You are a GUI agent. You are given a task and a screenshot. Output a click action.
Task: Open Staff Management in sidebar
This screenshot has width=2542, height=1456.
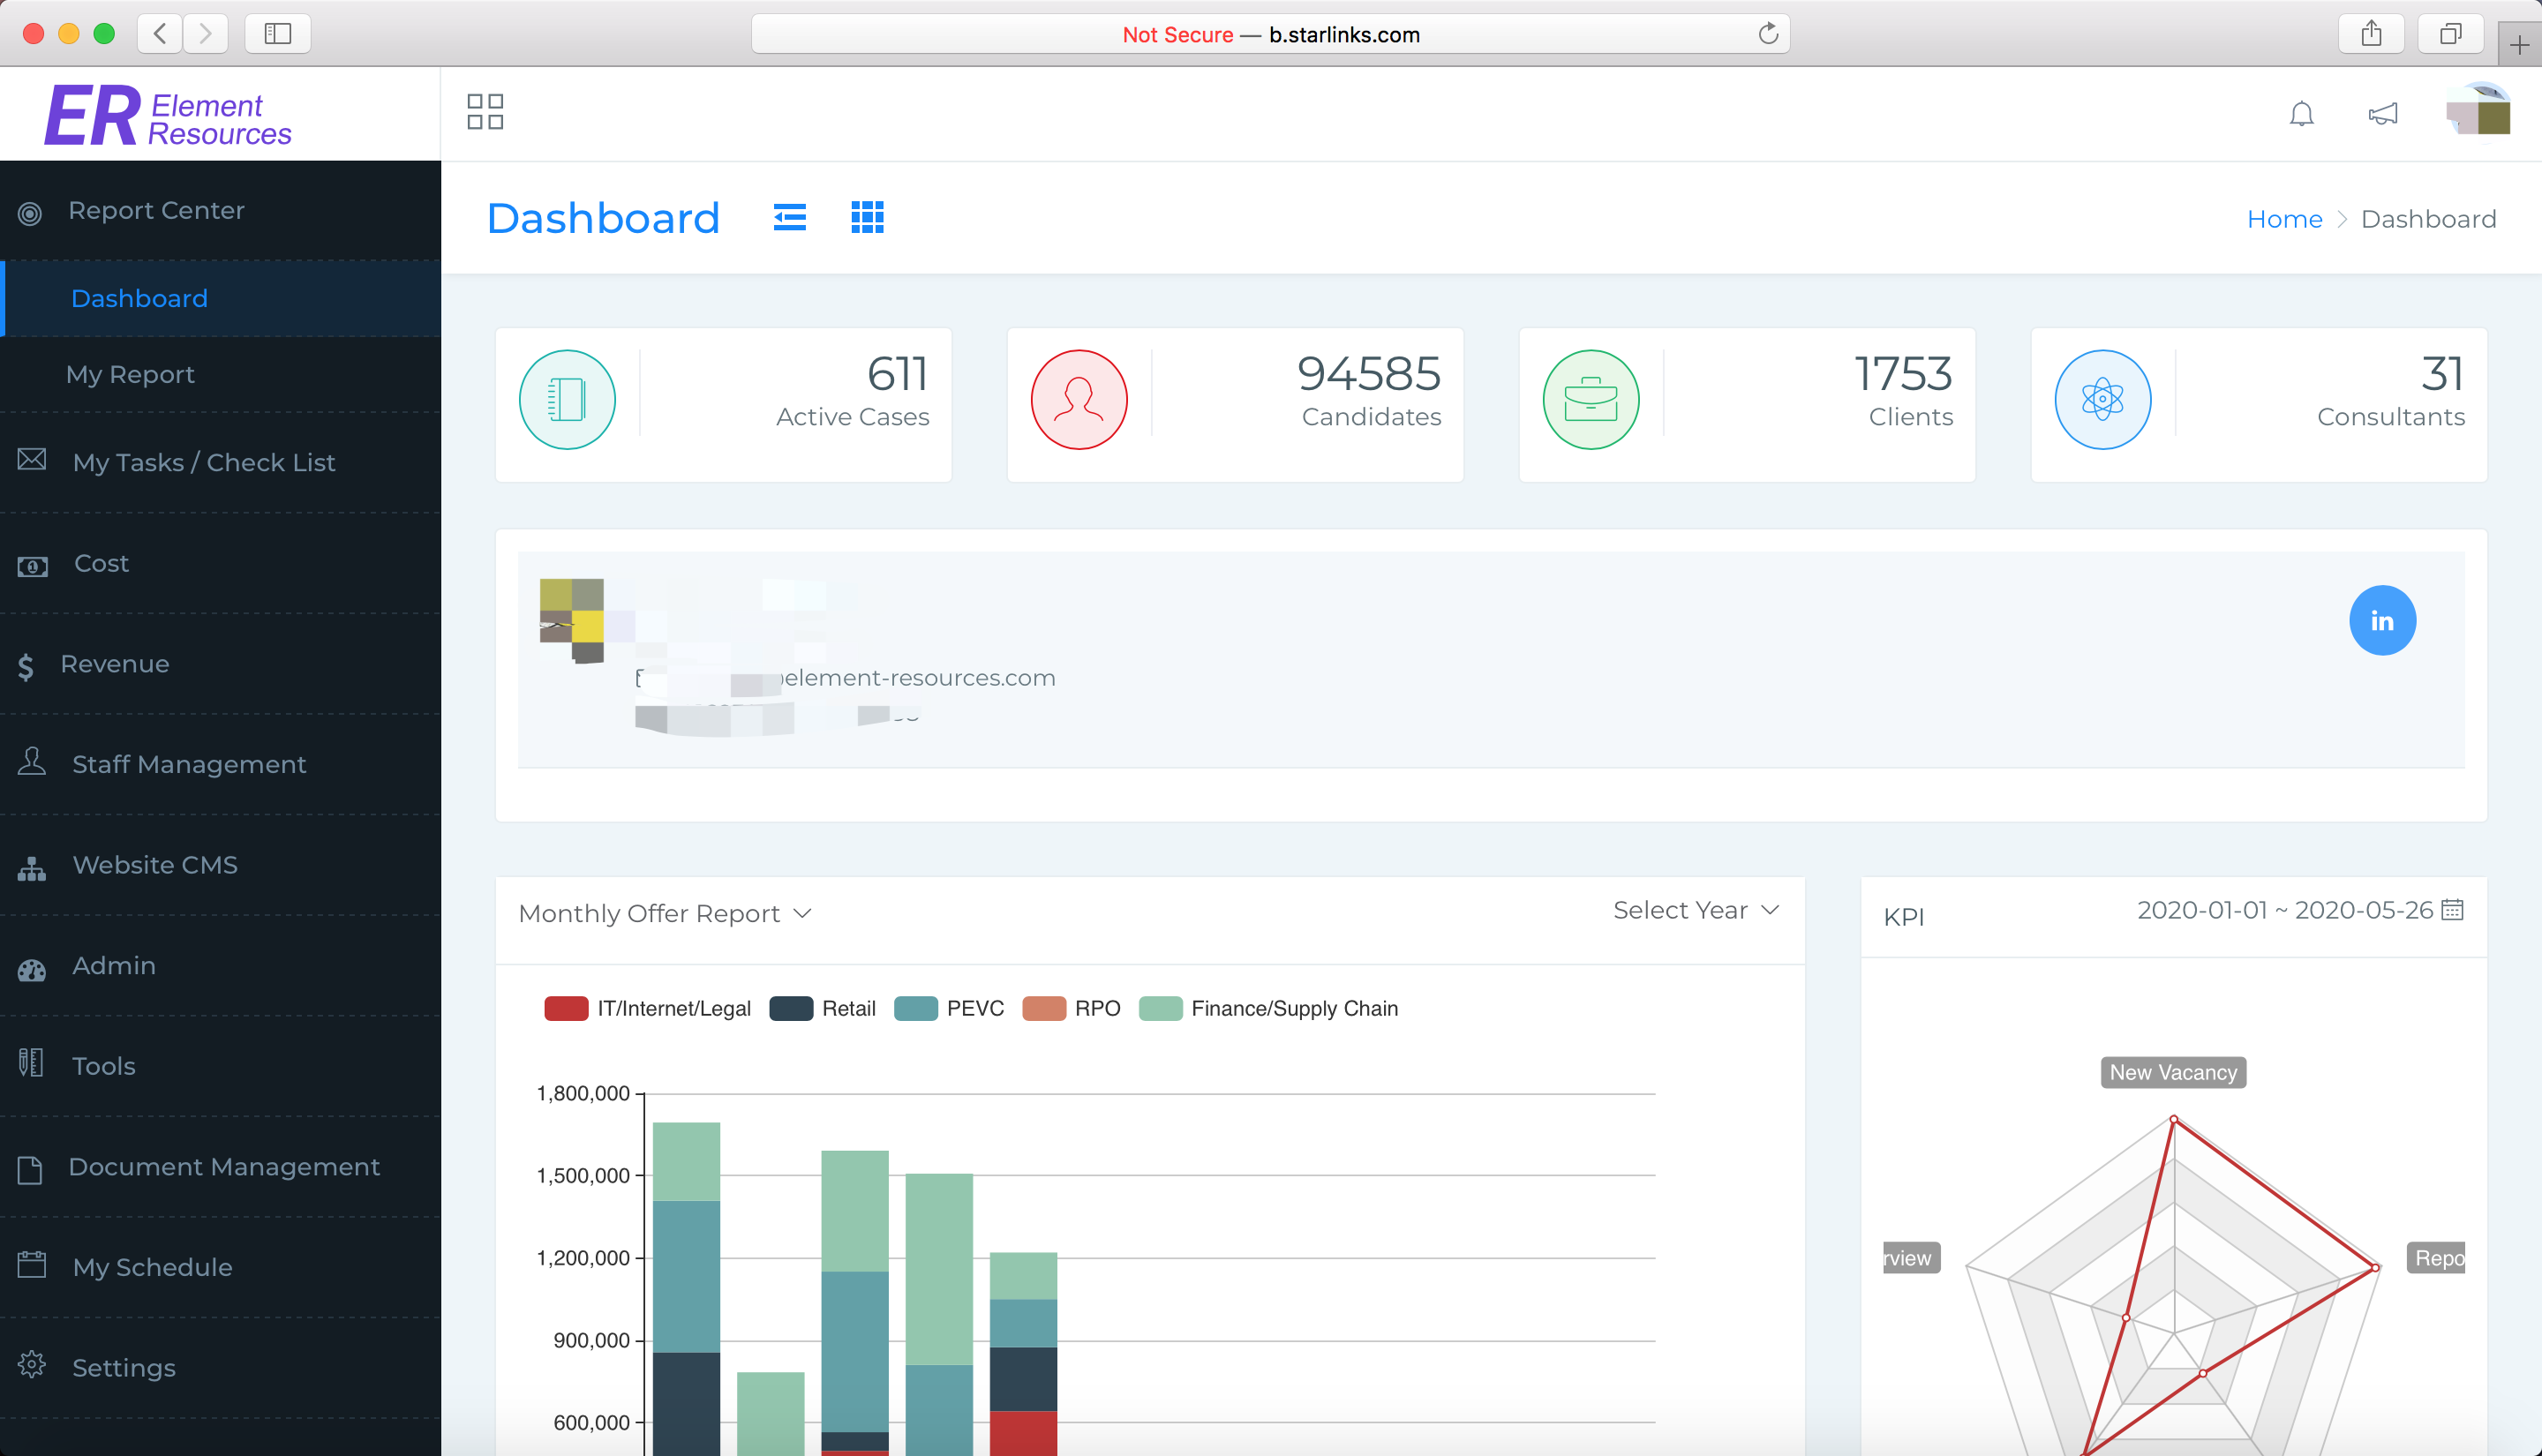pos(189,764)
